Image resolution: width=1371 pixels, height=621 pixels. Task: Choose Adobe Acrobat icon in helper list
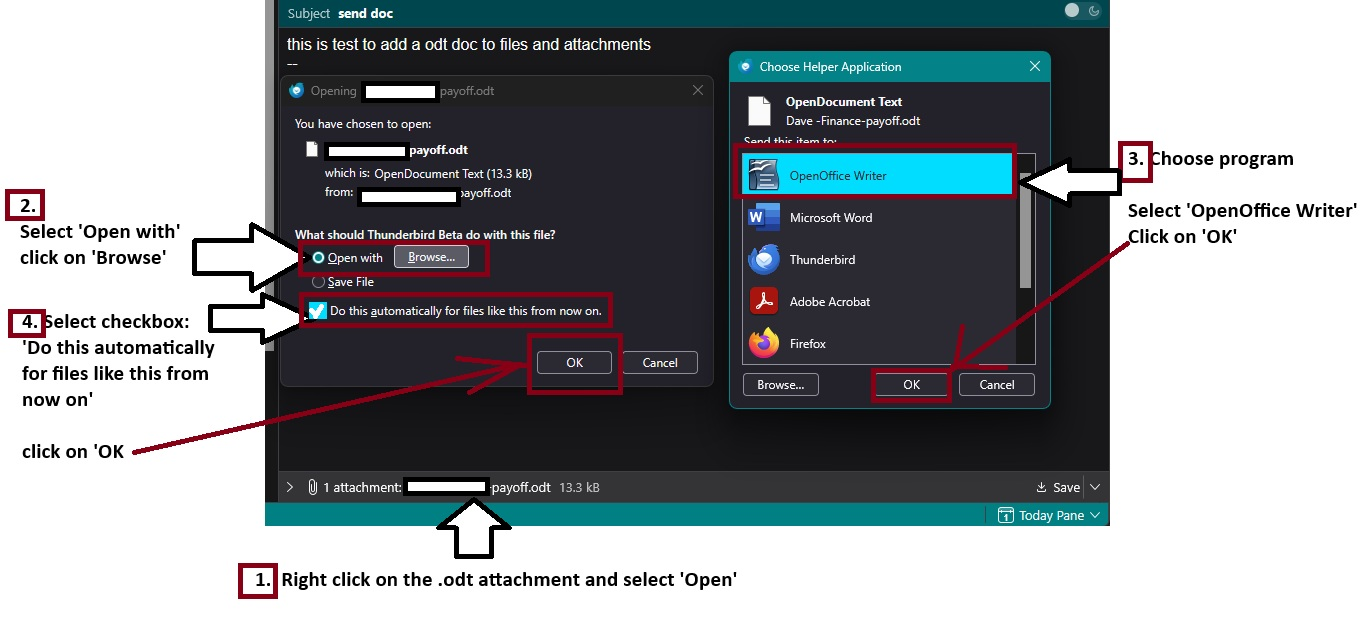pyautogui.click(x=764, y=301)
